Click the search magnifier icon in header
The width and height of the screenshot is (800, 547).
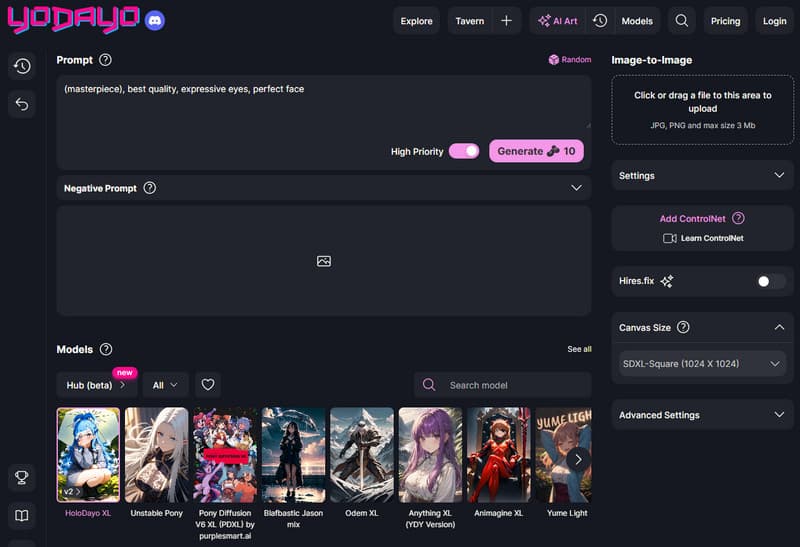[682, 21]
